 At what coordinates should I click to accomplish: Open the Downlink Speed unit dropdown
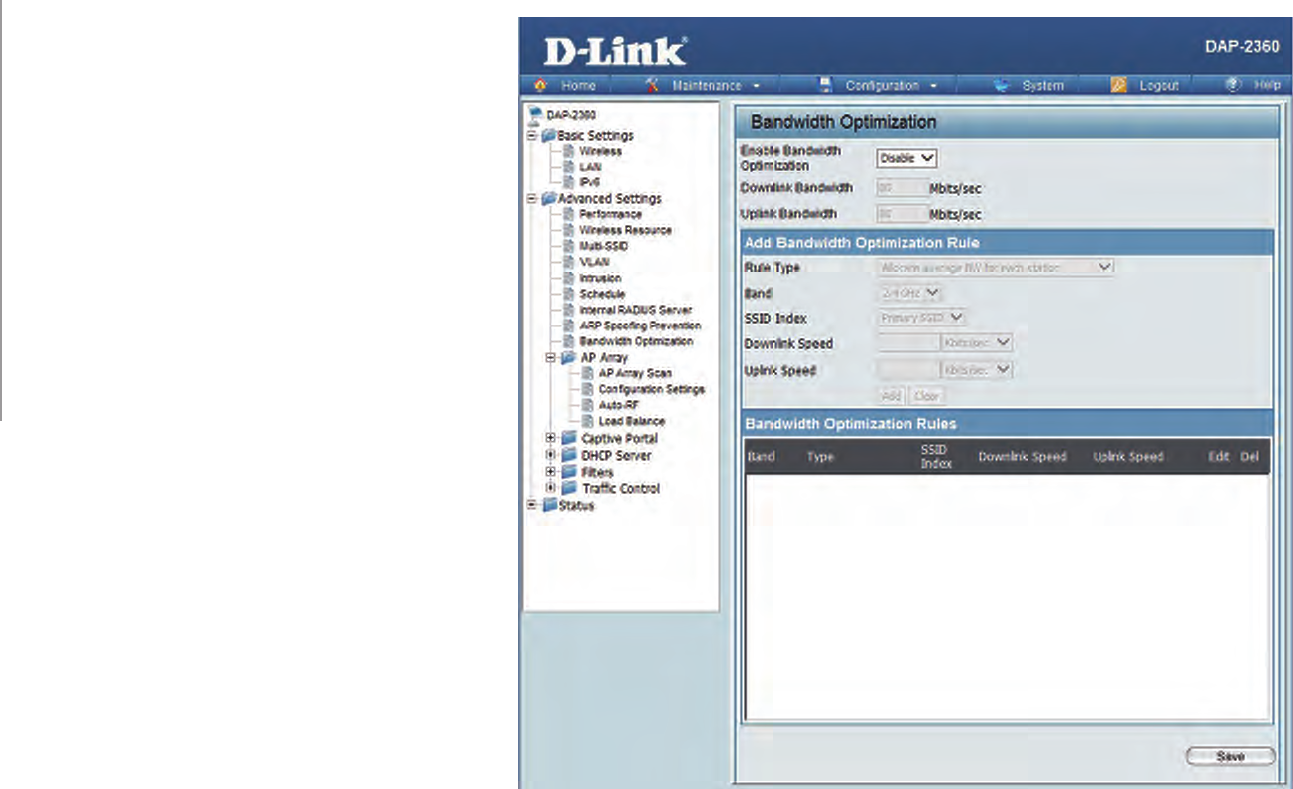pos(978,343)
